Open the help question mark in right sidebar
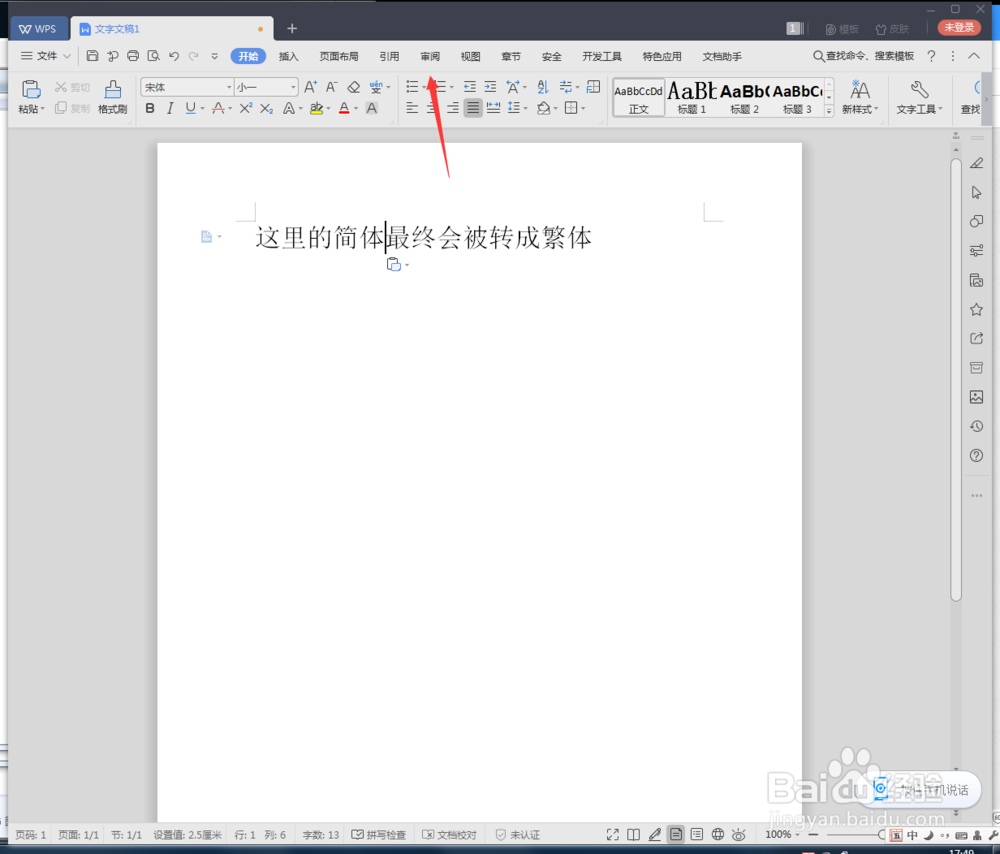The image size is (1000, 854). click(x=976, y=455)
